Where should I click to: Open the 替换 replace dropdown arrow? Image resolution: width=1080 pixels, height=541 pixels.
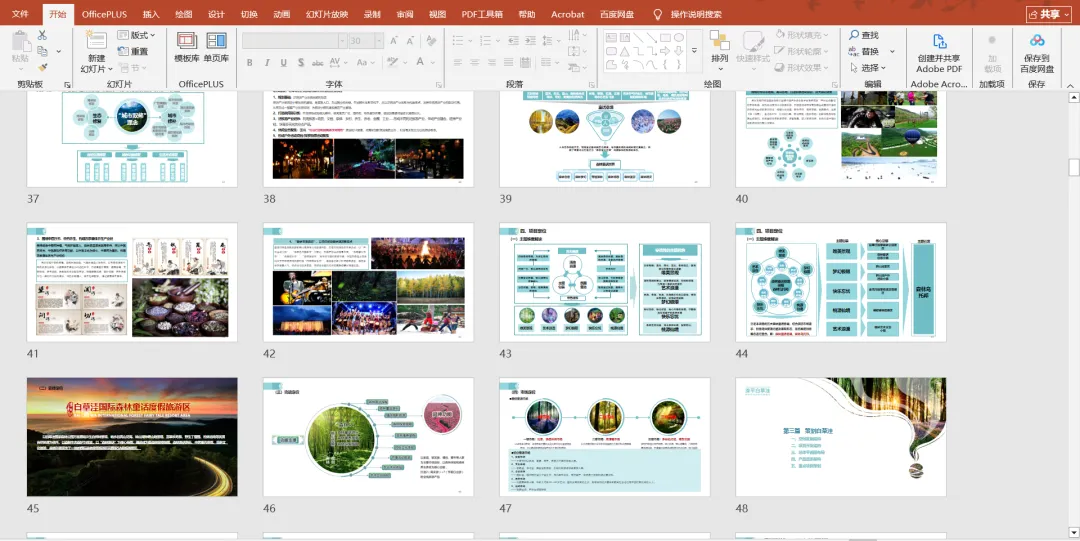(x=893, y=52)
